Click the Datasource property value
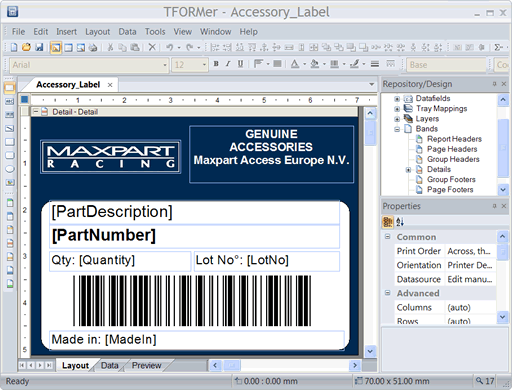 pyautogui.click(x=470, y=279)
